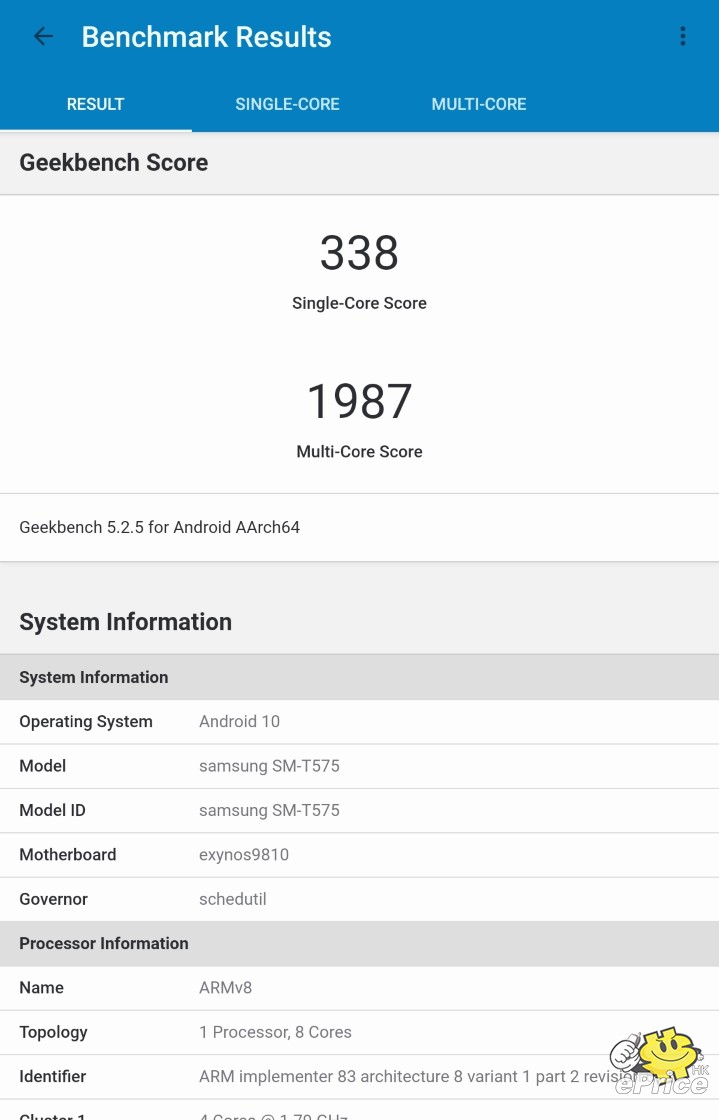
Task: Select the 1987 multi-core score
Action: pyautogui.click(x=359, y=401)
